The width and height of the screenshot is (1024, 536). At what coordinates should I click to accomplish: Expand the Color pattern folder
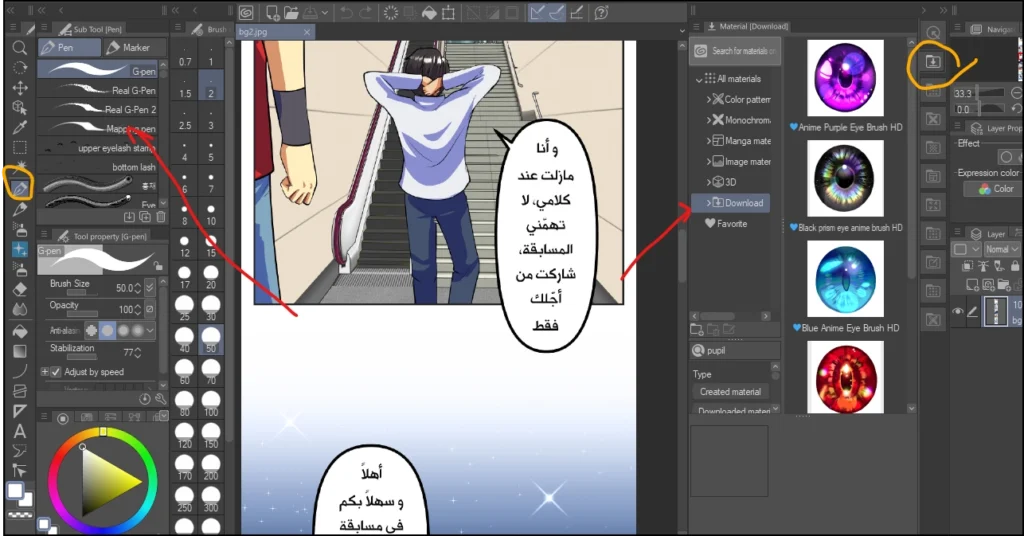[x=708, y=100]
